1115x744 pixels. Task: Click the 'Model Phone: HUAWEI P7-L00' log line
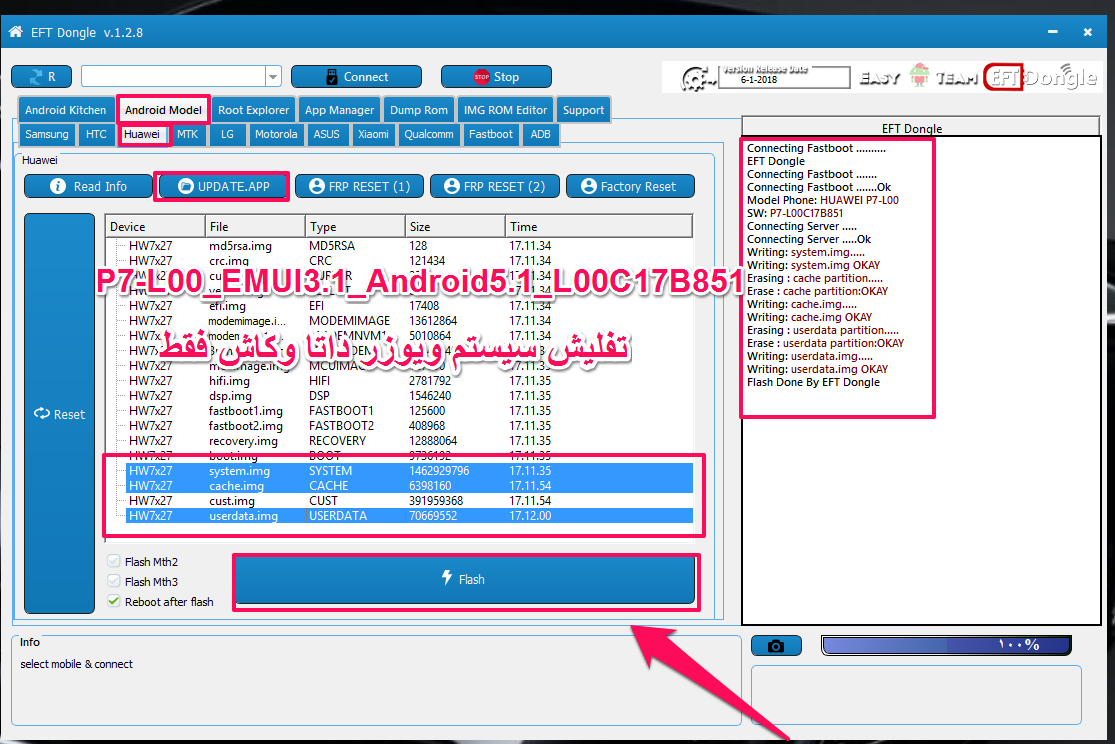pos(823,200)
